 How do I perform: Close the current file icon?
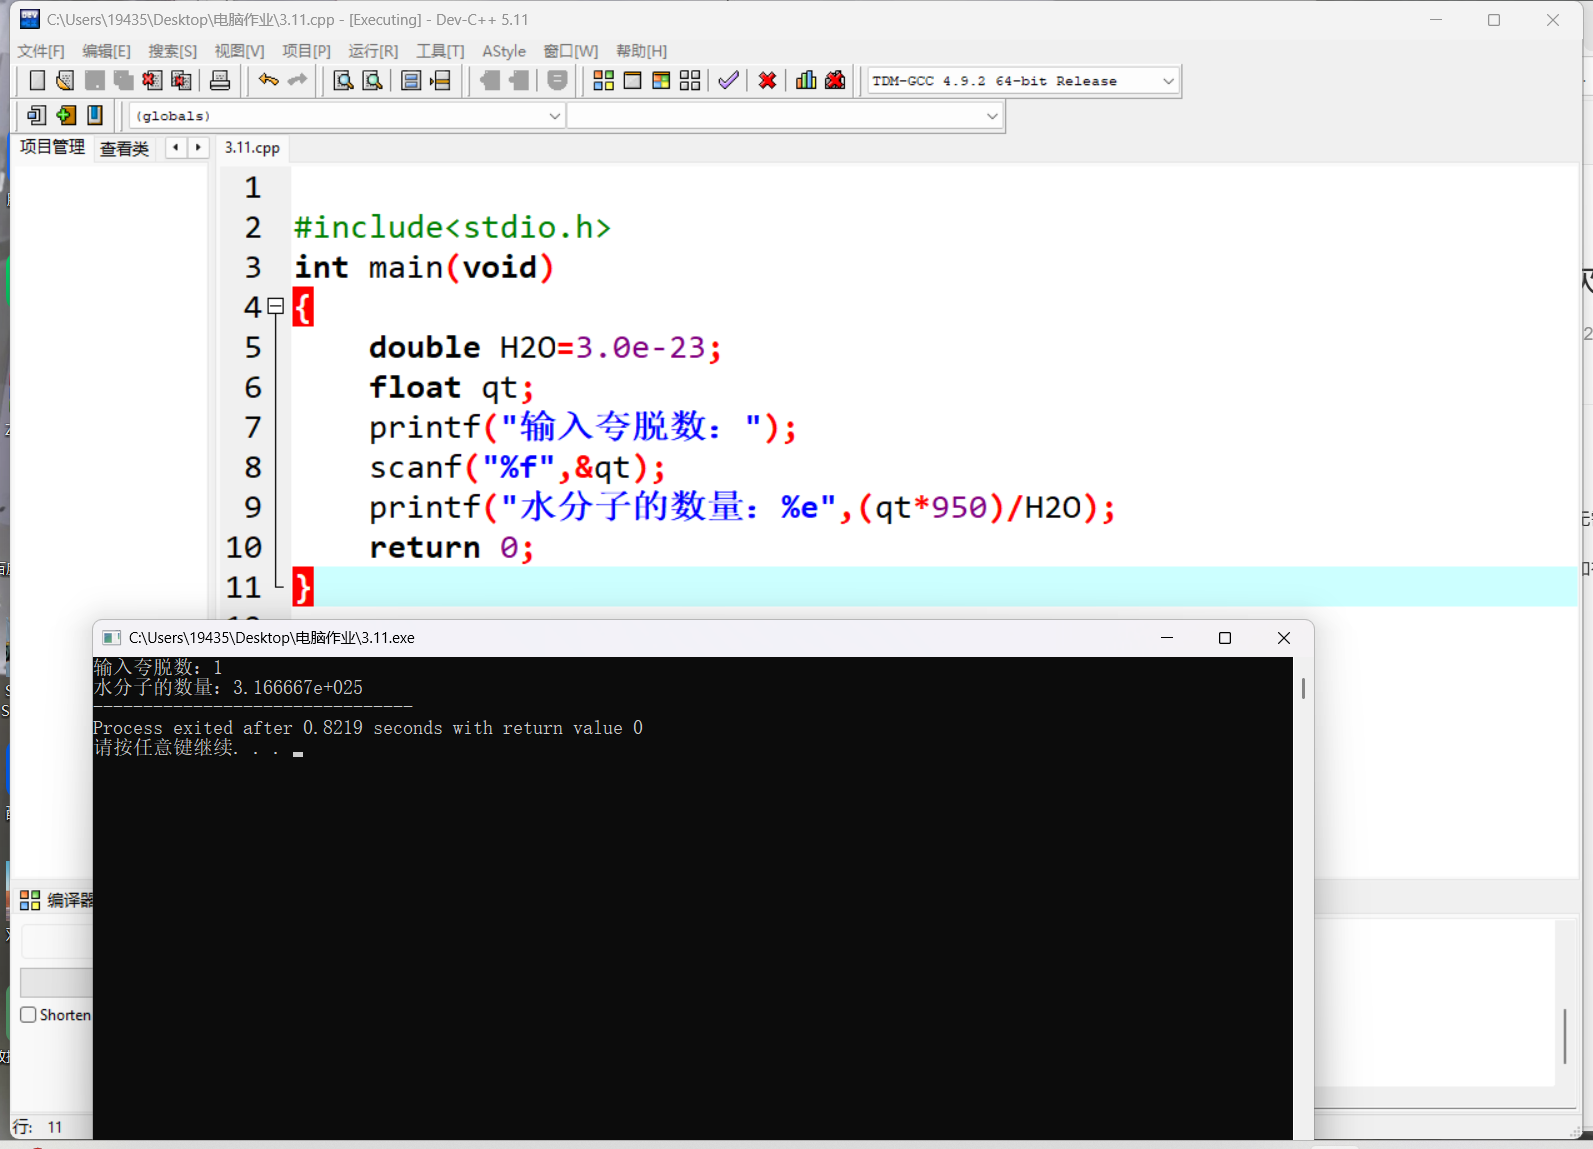pyautogui.click(x=152, y=81)
